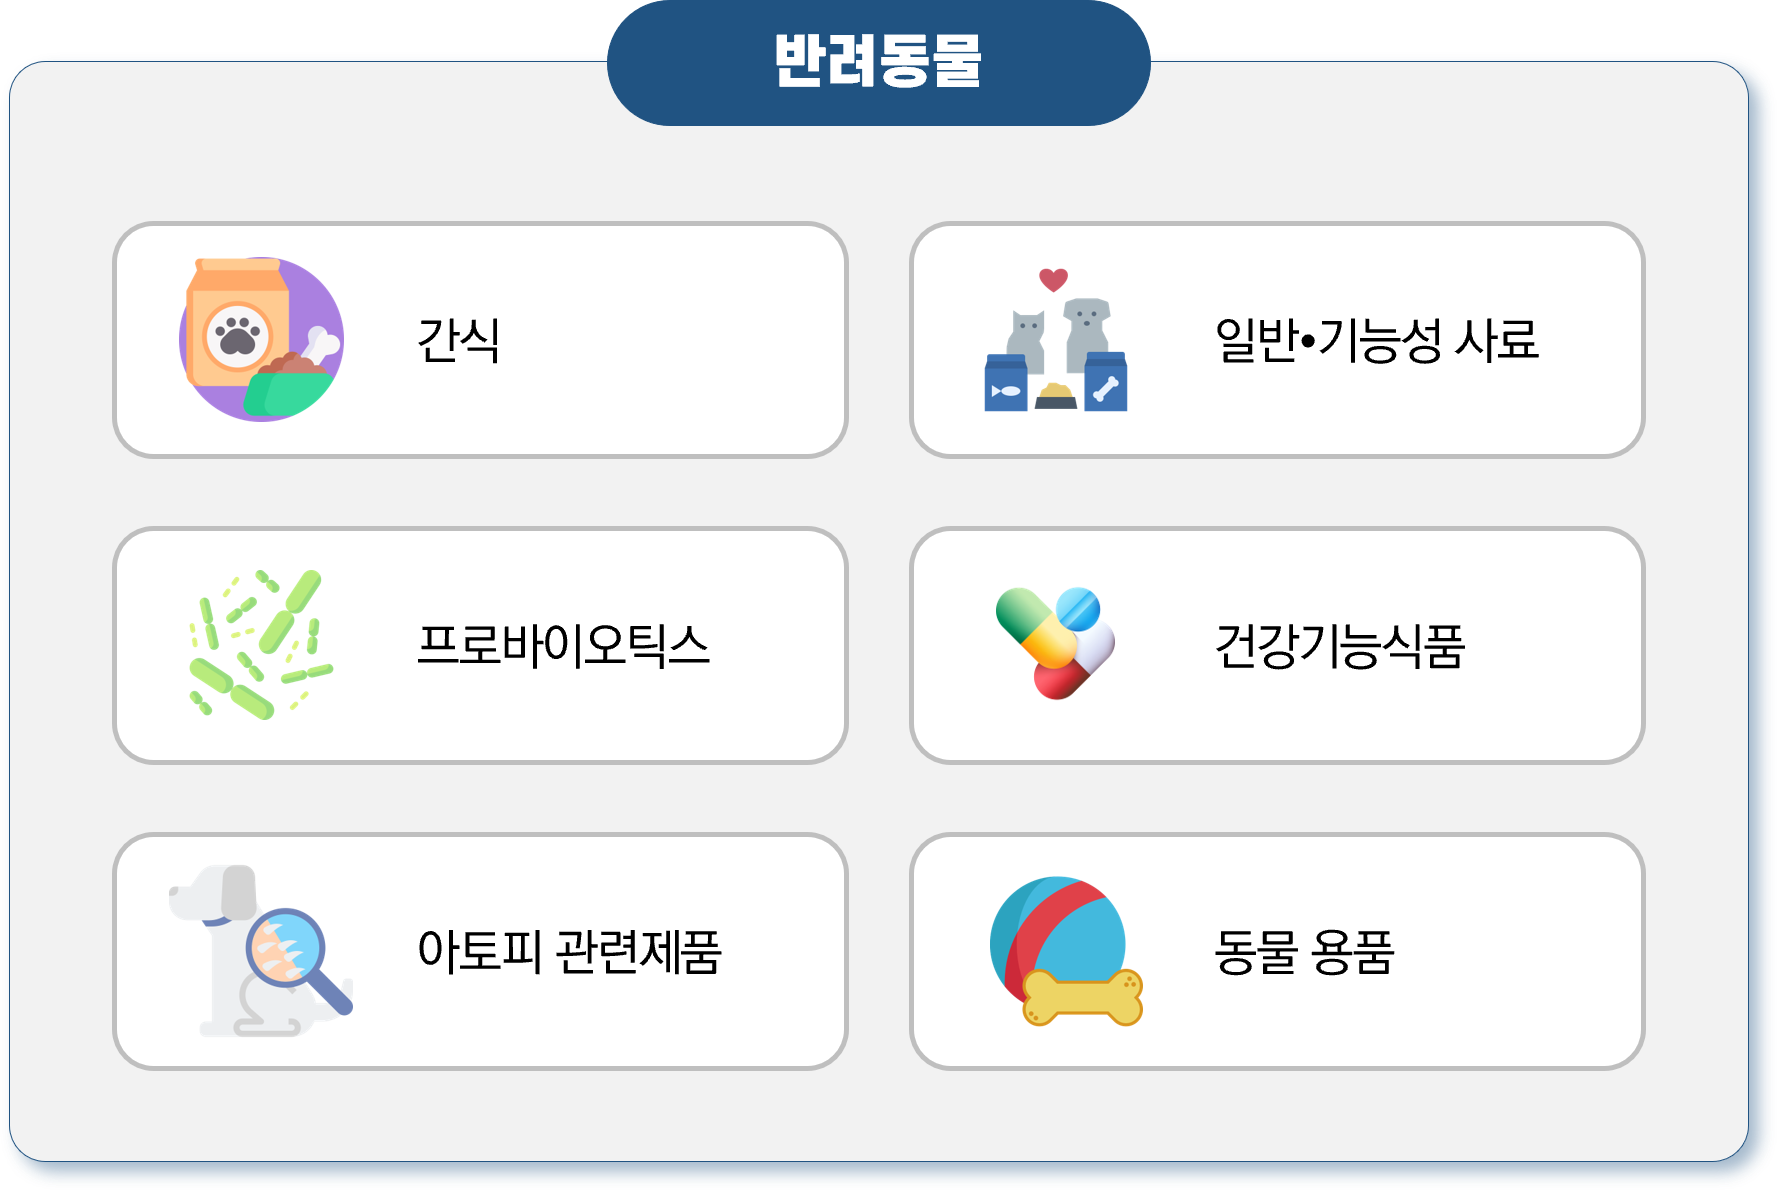Open the 간식 category

480,340
